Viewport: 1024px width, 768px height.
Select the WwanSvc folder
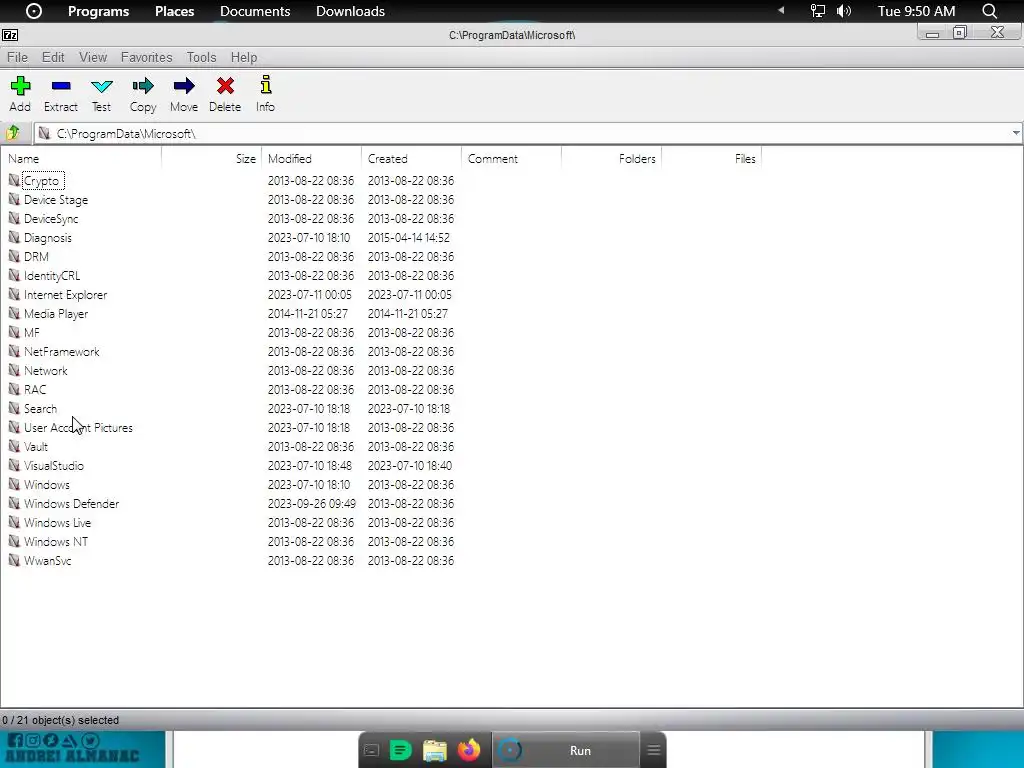pos(48,560)
